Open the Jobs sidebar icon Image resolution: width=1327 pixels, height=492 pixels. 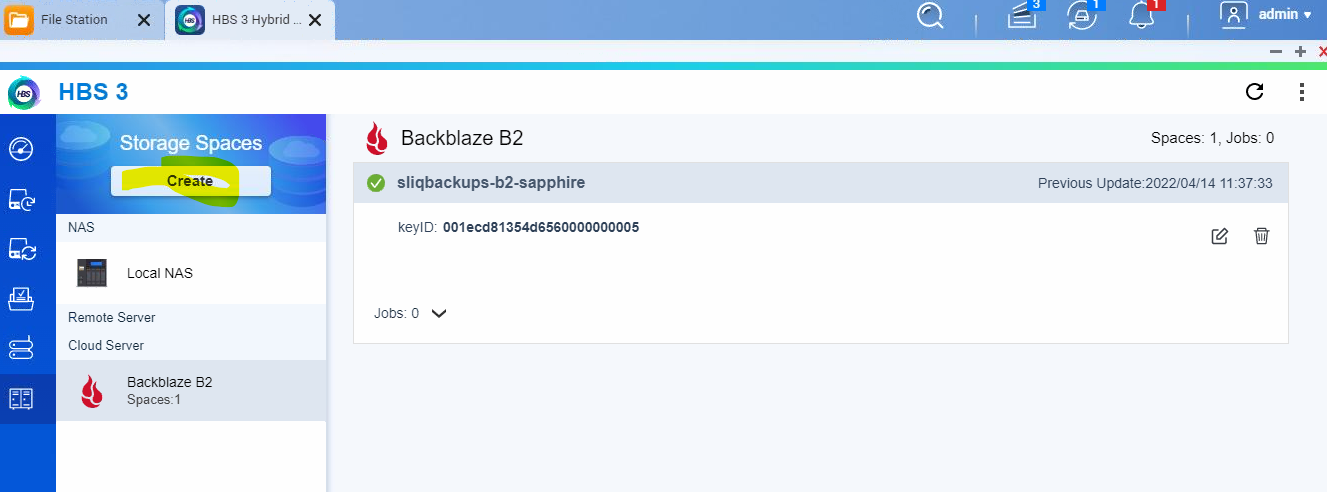tap(21, 298)
